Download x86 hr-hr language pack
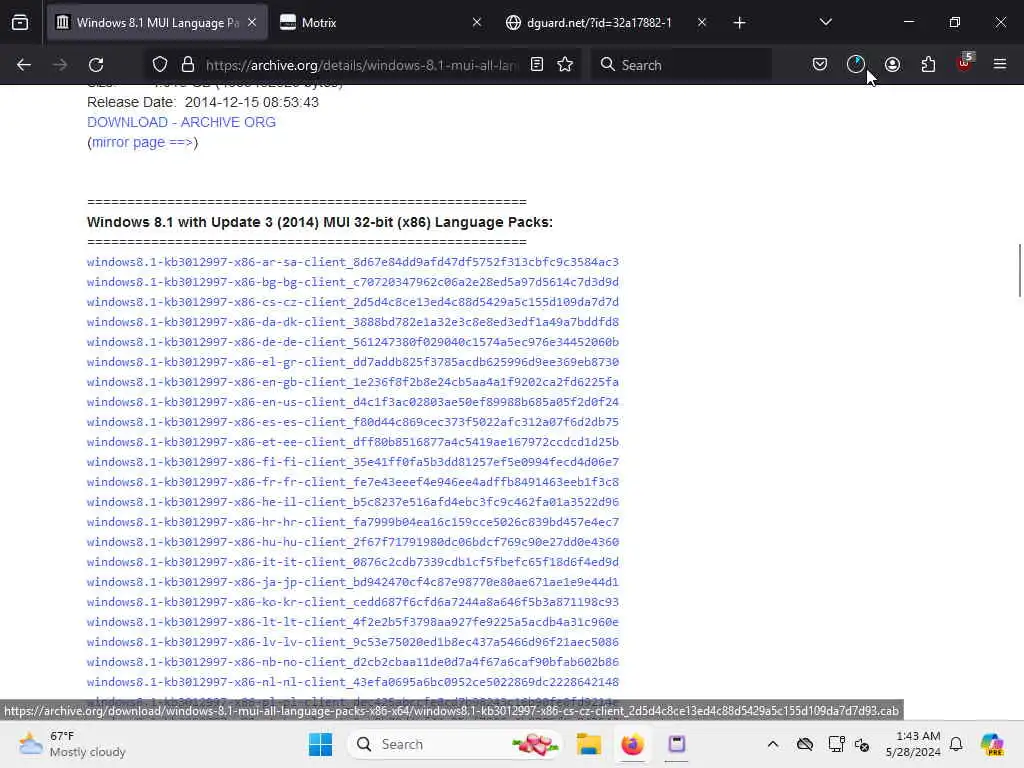The width and height of the screenshot is (1024, 768). click(353, 522)
